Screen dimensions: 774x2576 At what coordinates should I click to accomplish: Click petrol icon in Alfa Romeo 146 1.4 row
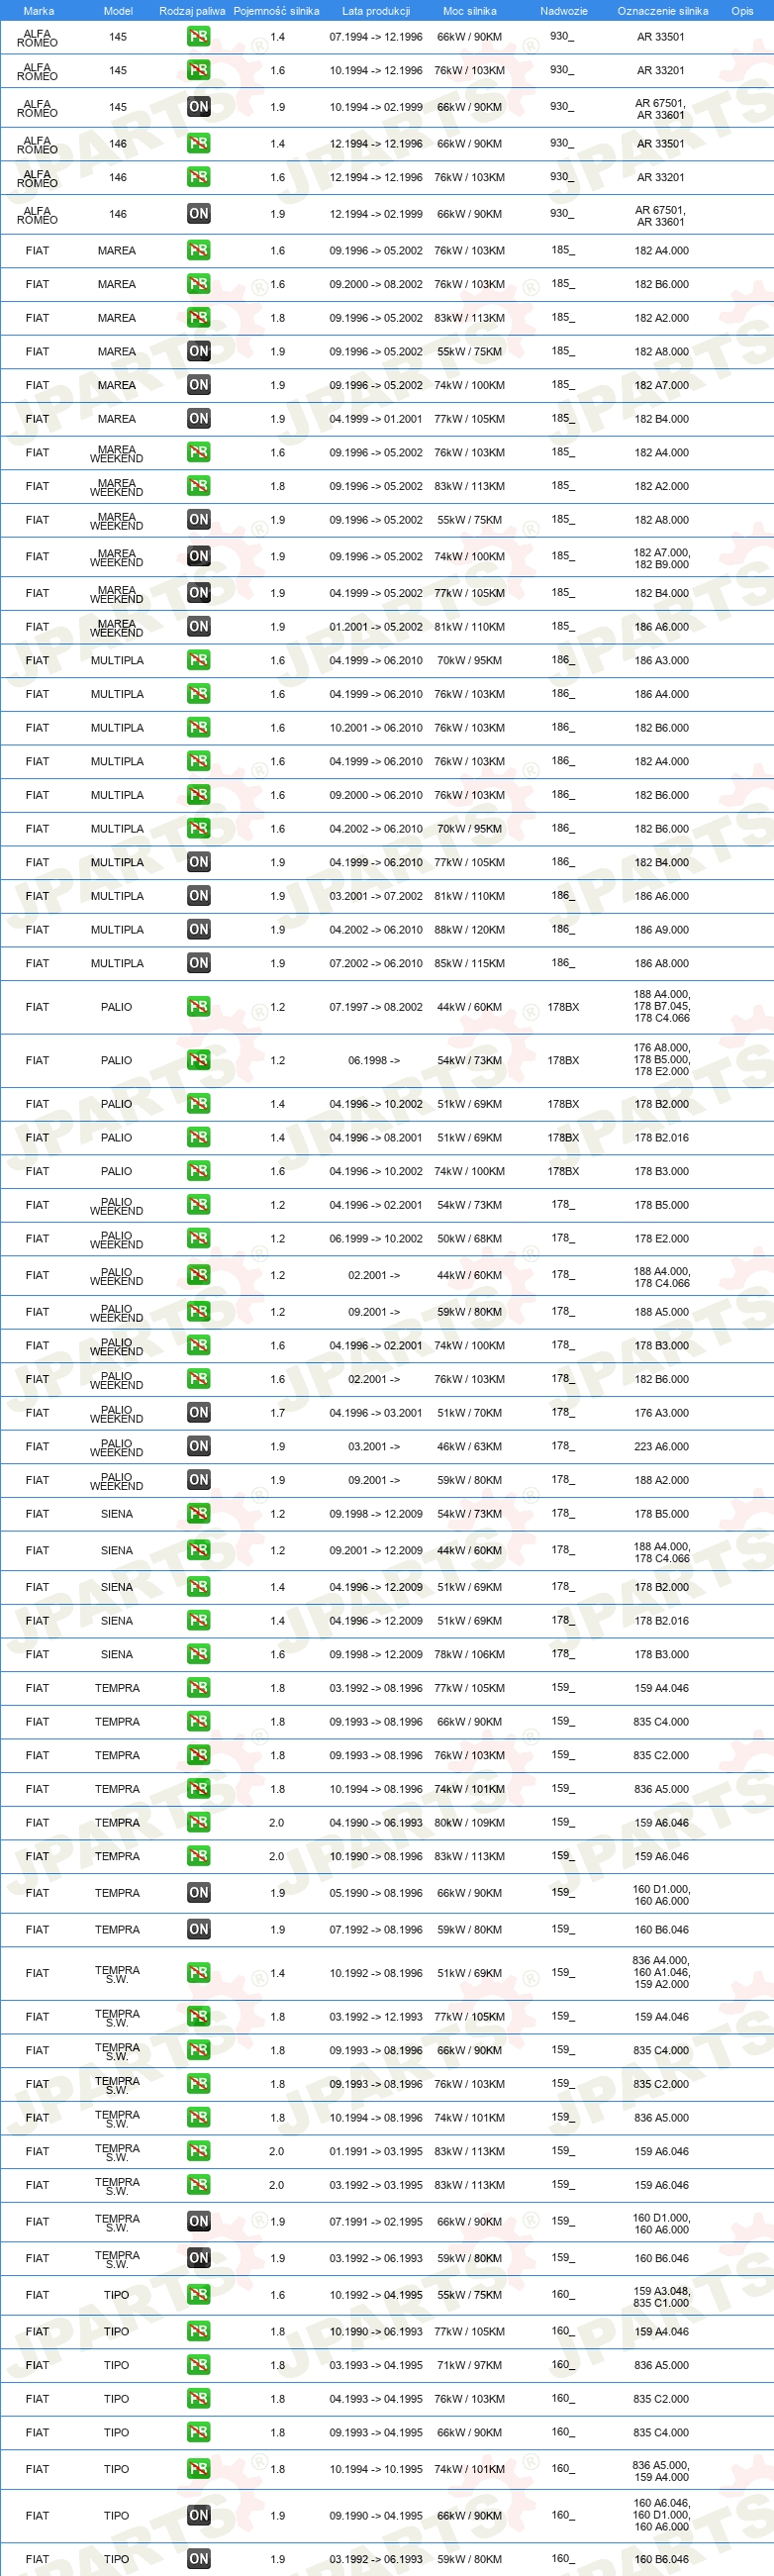click(198, 144)
